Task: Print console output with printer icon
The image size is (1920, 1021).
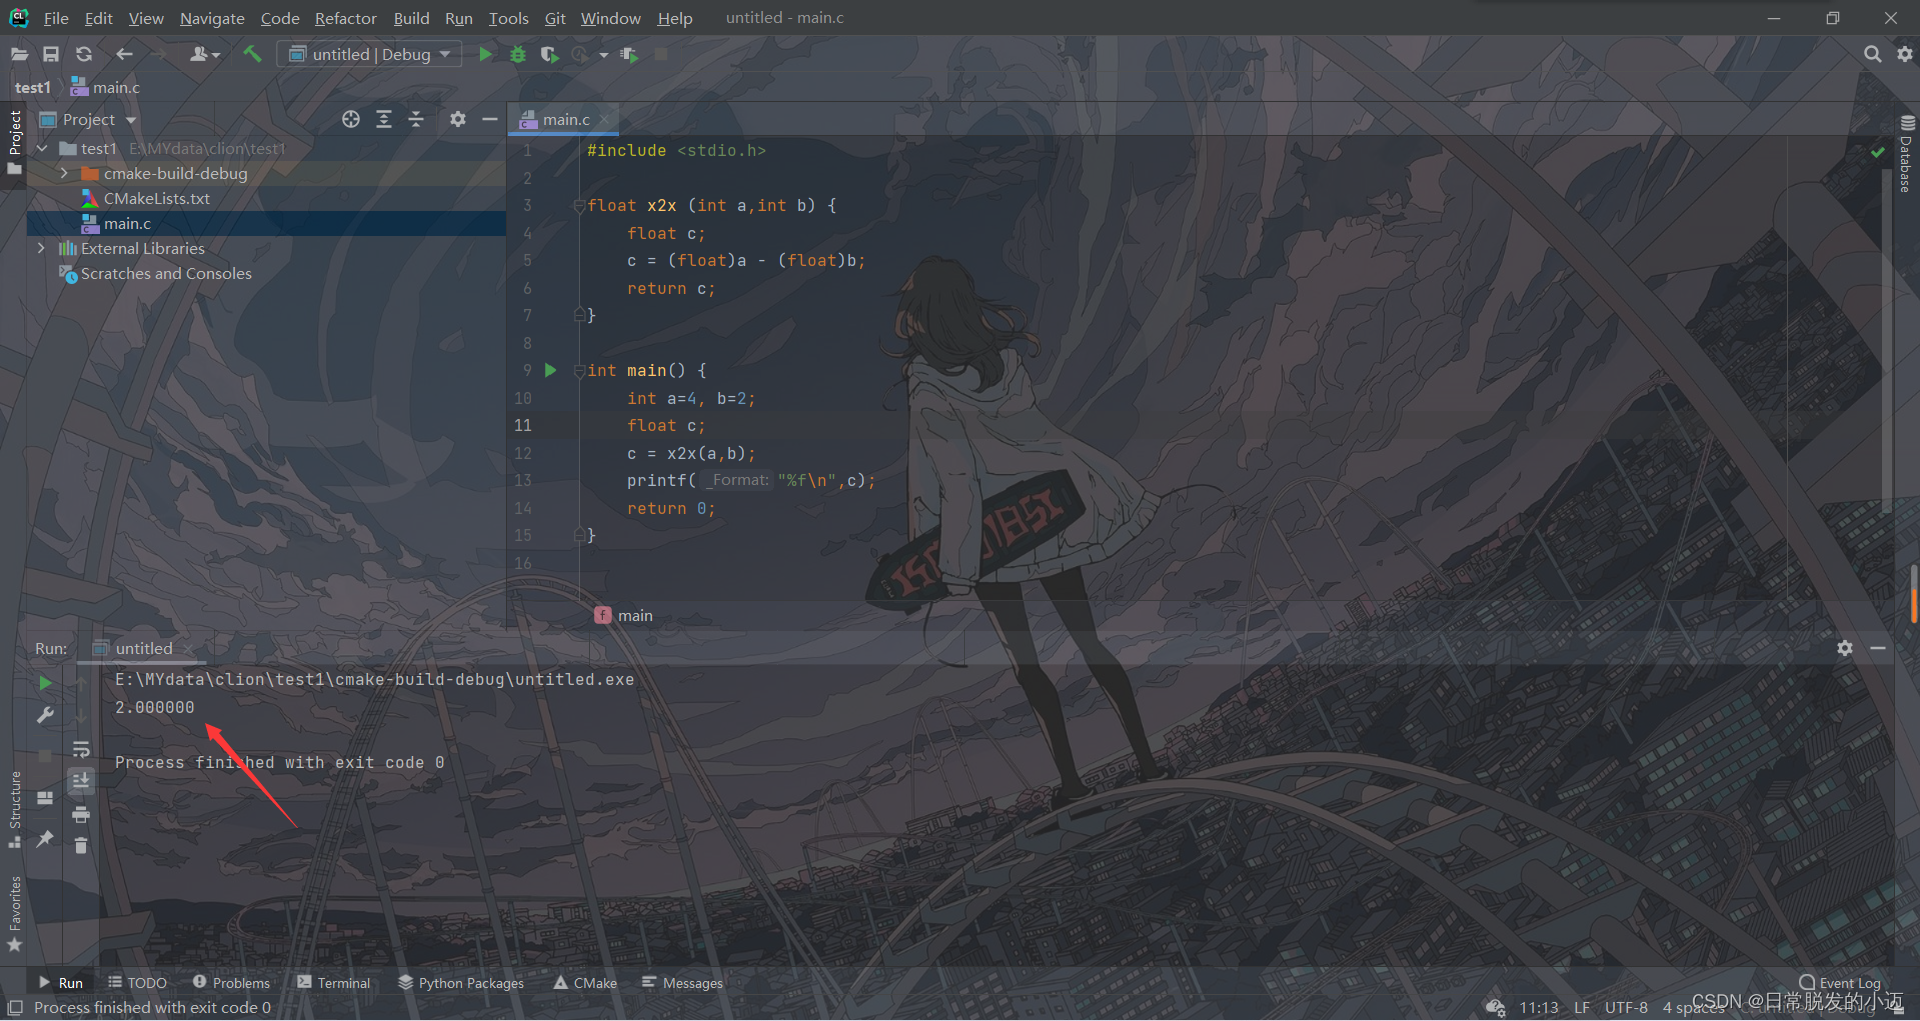Action: [x=81, y=814]
